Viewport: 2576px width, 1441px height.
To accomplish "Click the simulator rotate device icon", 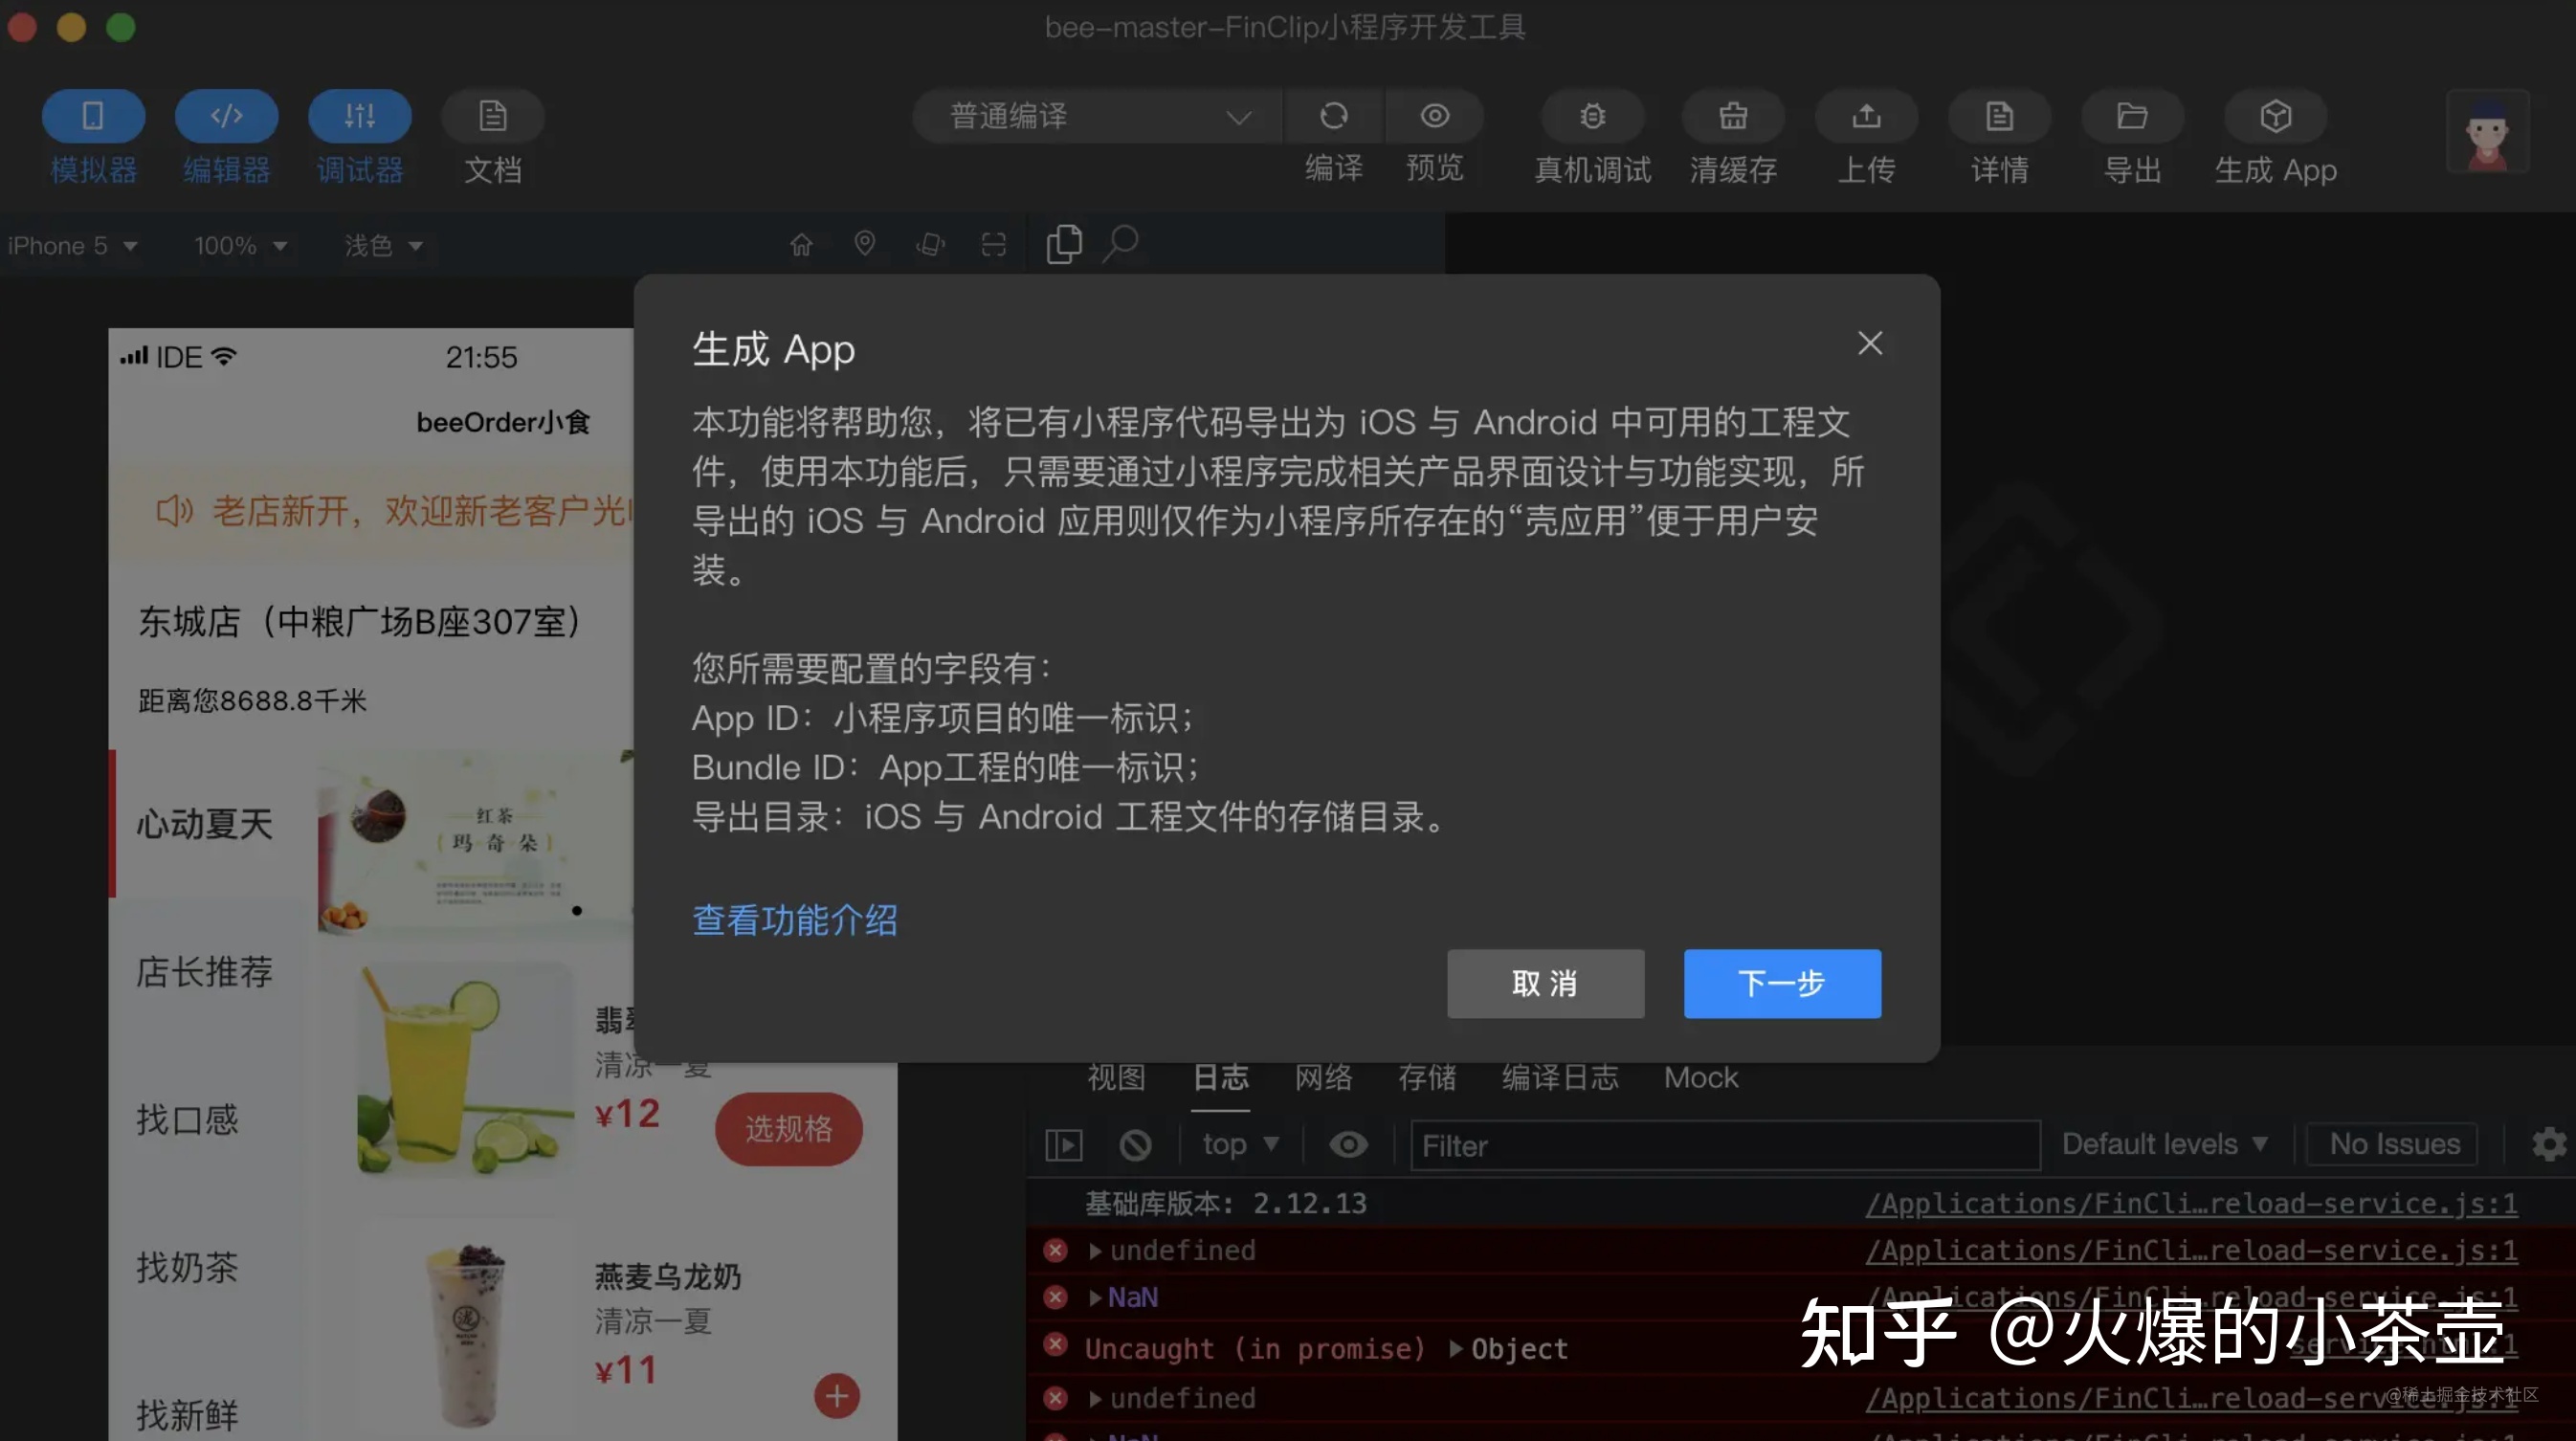I will tap(930, 245).
